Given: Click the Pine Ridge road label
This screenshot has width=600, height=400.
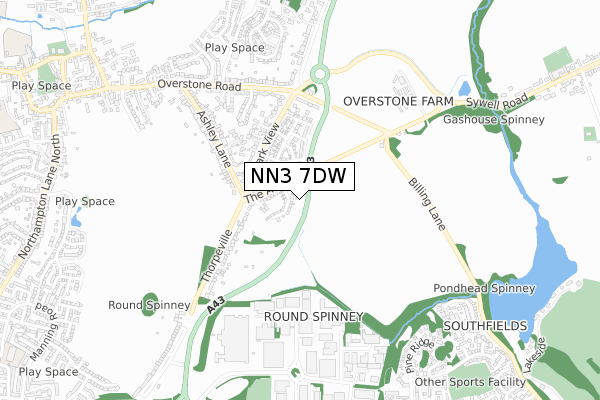Looking at the screenshot, I should pyautogui.click(x=416, y=356).
